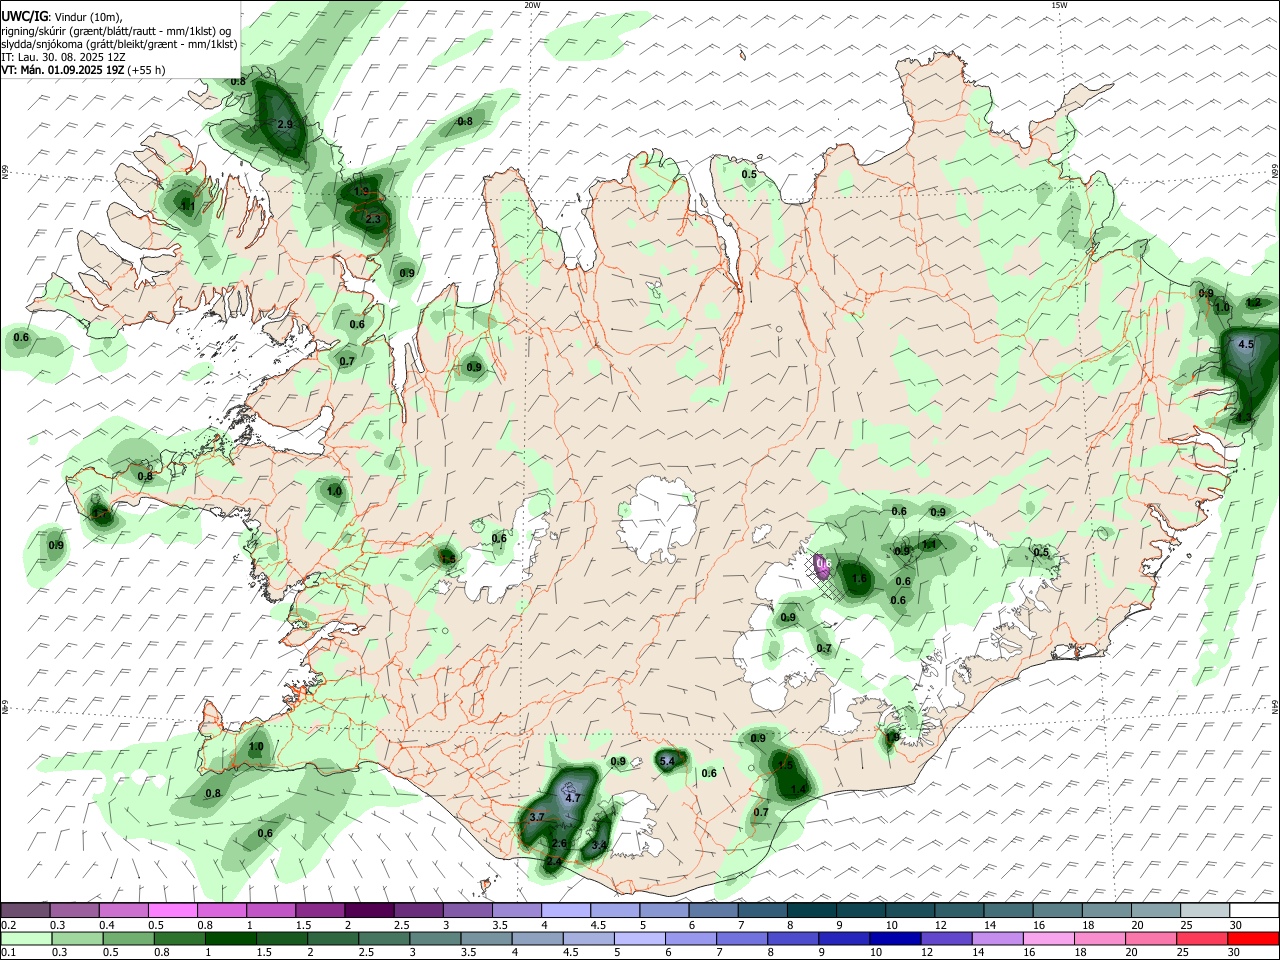Viewport: 1280px width, 960px height.
Task: Select the bright magenta 0.5–0.8 swatch on upper scale
Action: (172, 910)
